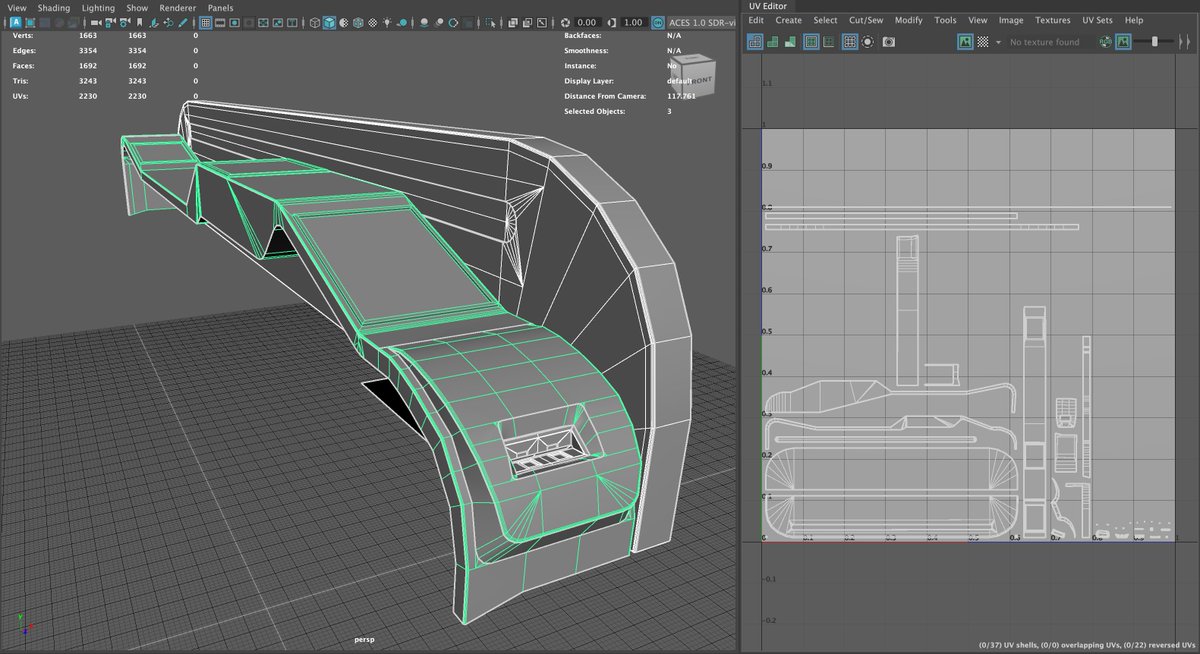Select the grease pencil icon
Screen dimensions: 1200x654
tap(182, 22)
